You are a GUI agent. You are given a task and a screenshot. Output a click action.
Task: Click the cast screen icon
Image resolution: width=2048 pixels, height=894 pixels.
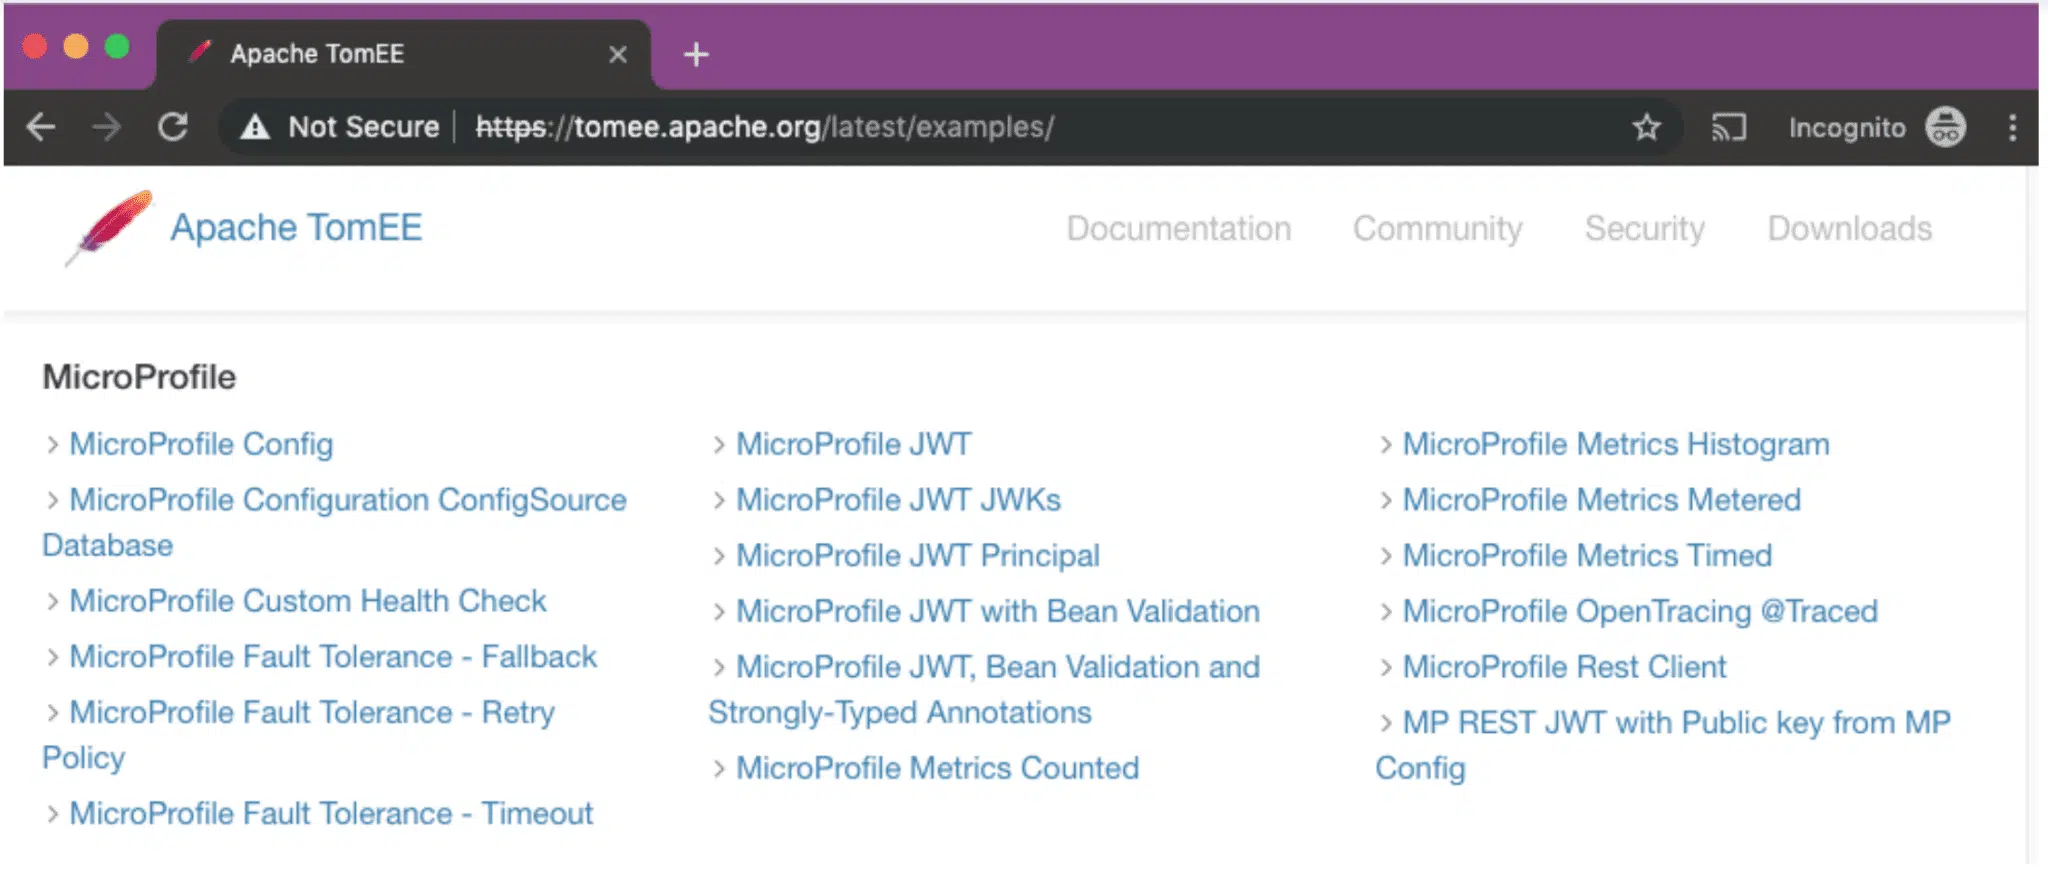tap(1728, 127)
